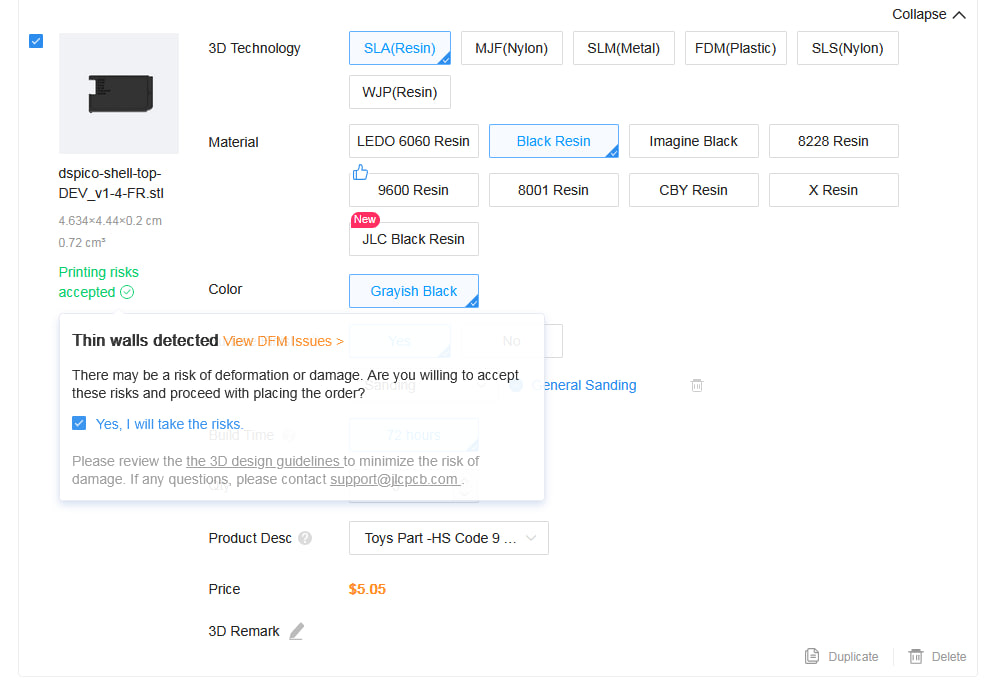Open the 3D design guidelines link
Image resolution: width=989 pixels, height=700 pixels.
(264, 461)
